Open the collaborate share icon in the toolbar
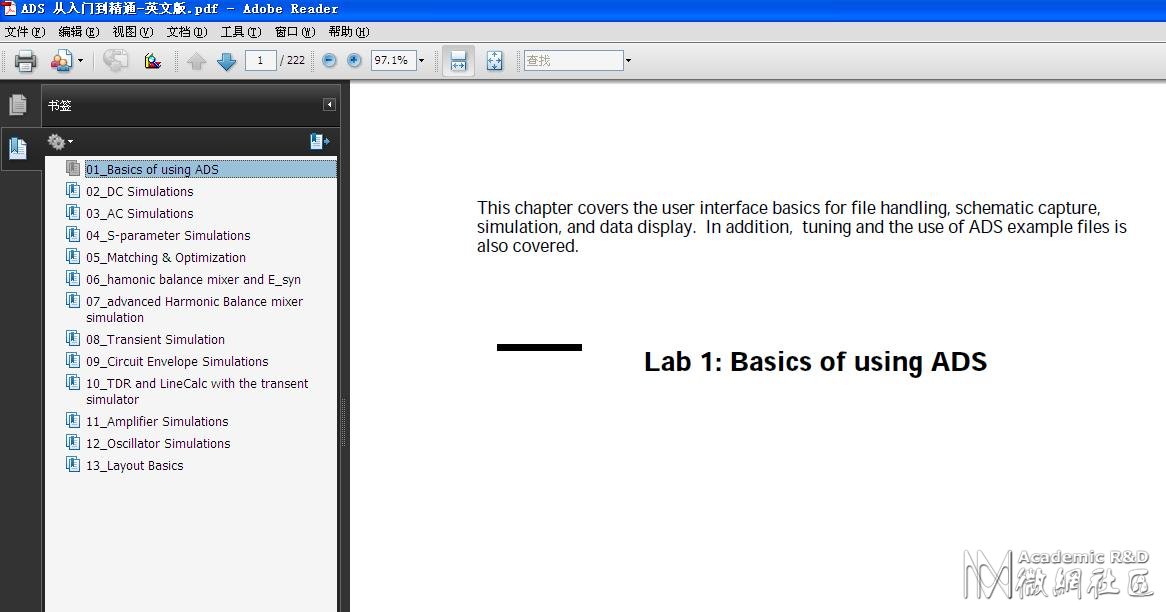The image size is (1166, 612). [61, 60]
